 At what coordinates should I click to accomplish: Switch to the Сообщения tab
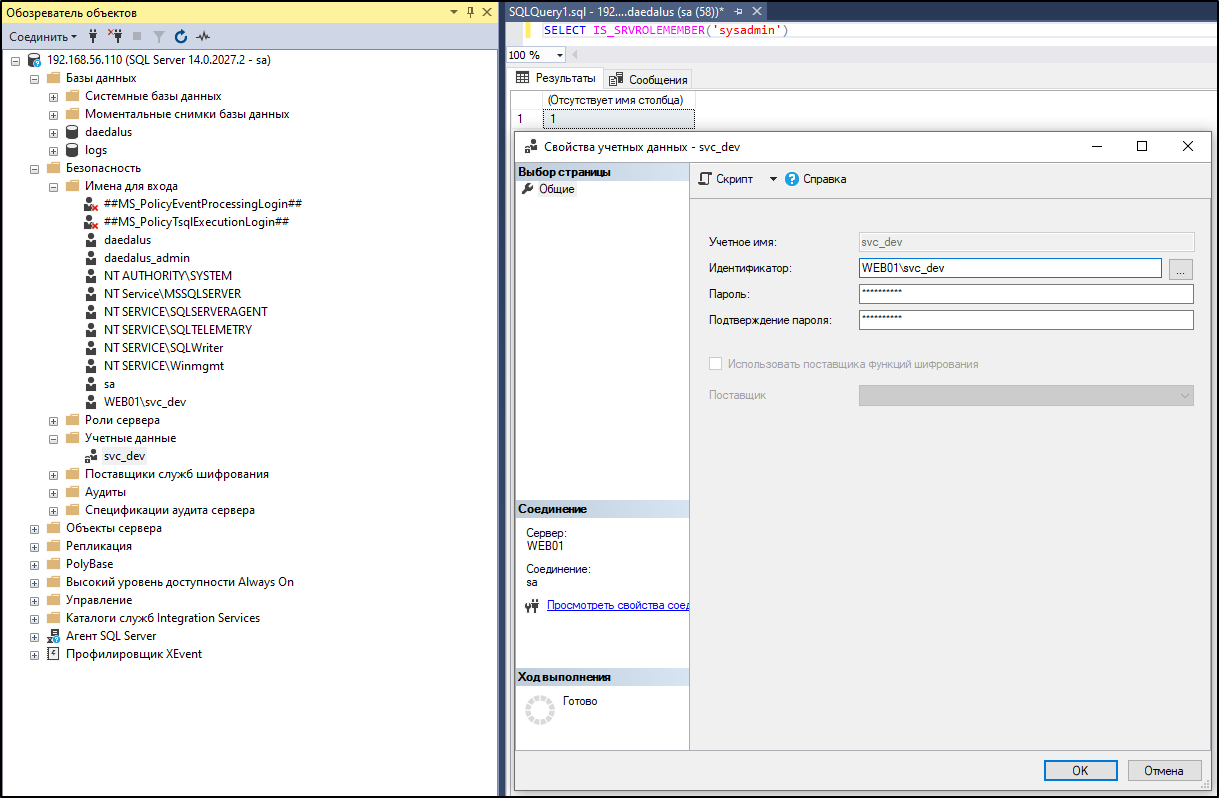pyautogui.click(x=650, y=78)
